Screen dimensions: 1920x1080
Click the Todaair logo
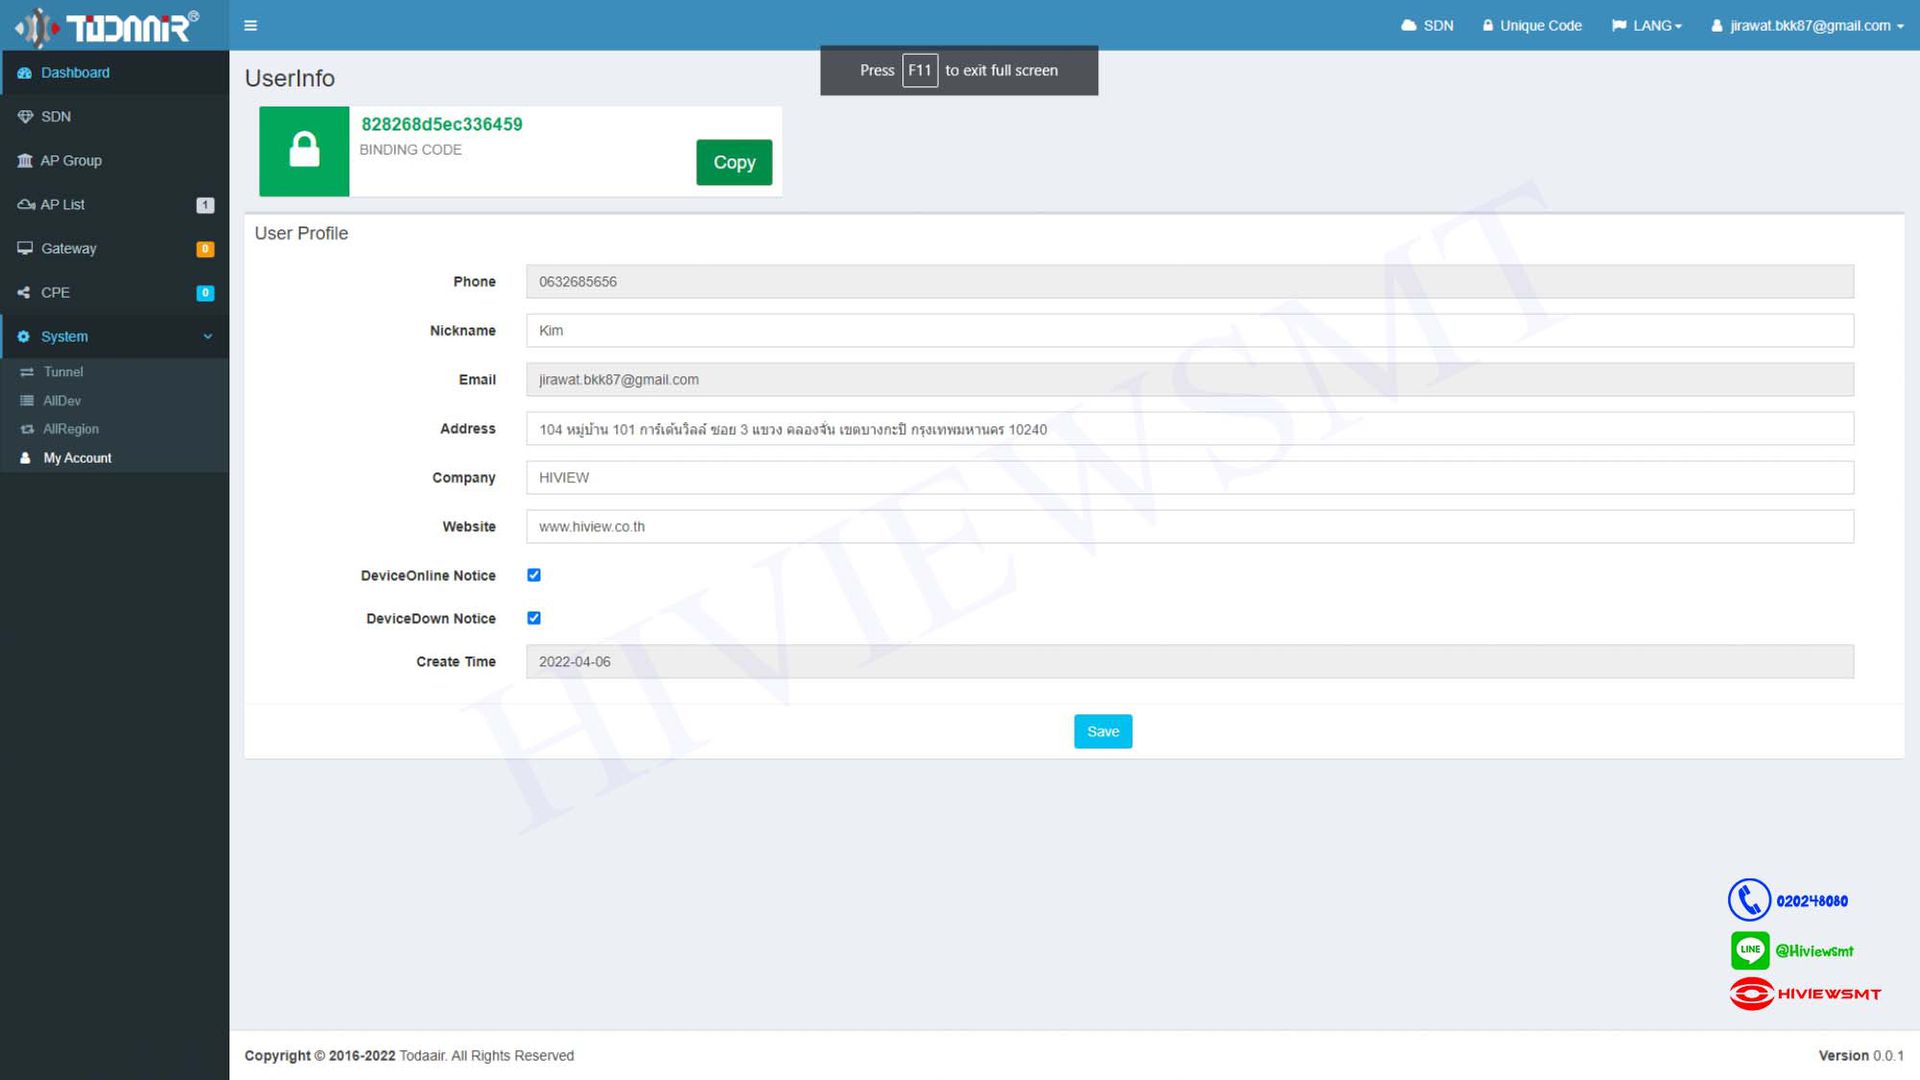[108, 26]
